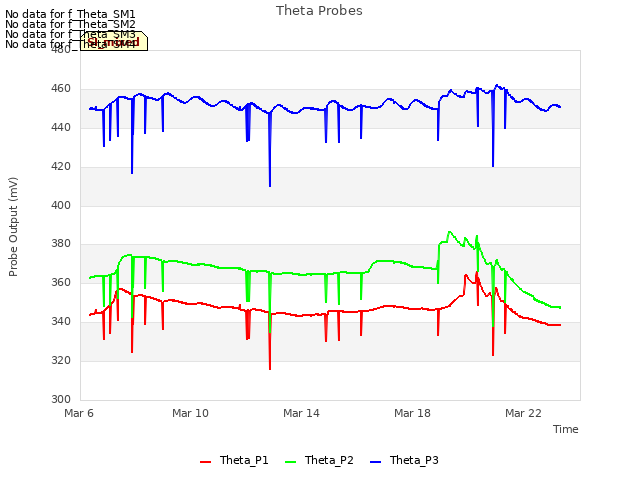Click the 460 y-axis tick label
Image resolution: width=640 pixels, height=480 pixels.
pyautogui.click(x=61, y=89)
